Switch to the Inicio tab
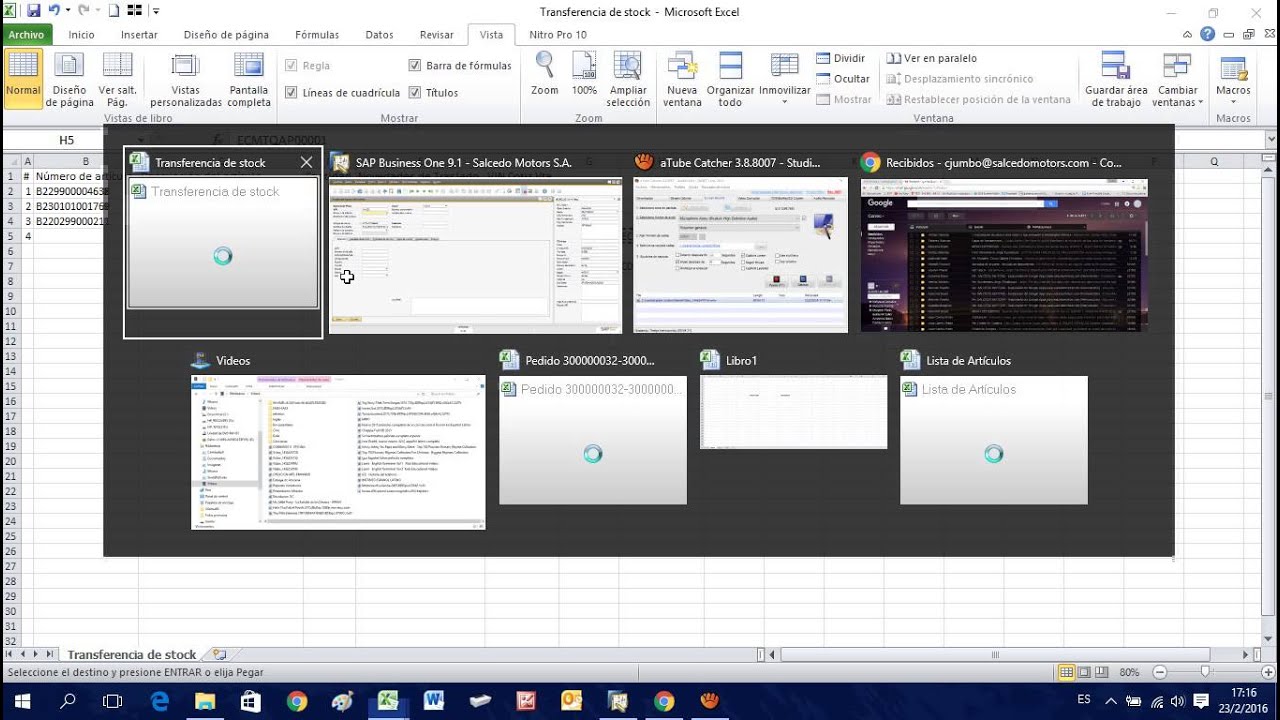The height and width of the screenshot is (720, 1280). [x=81, y=34]
